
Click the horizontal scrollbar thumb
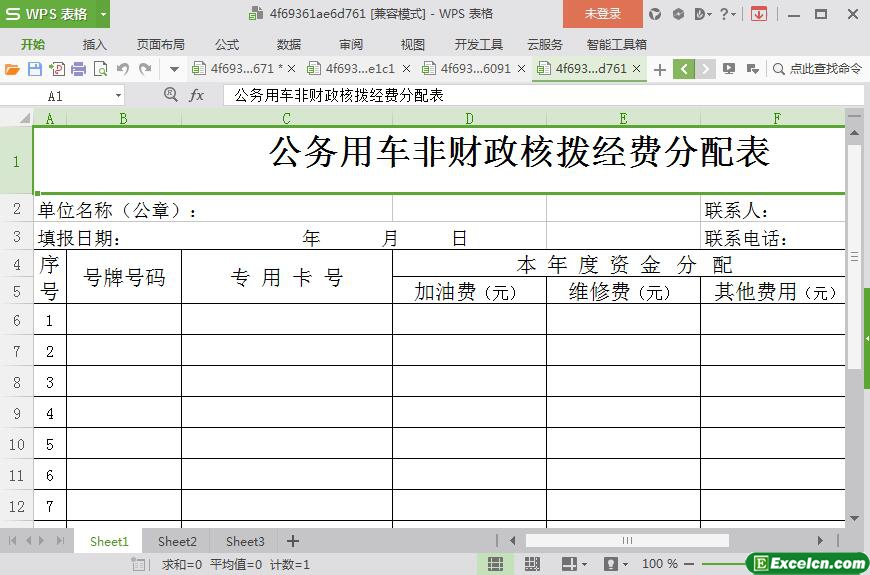627,541
